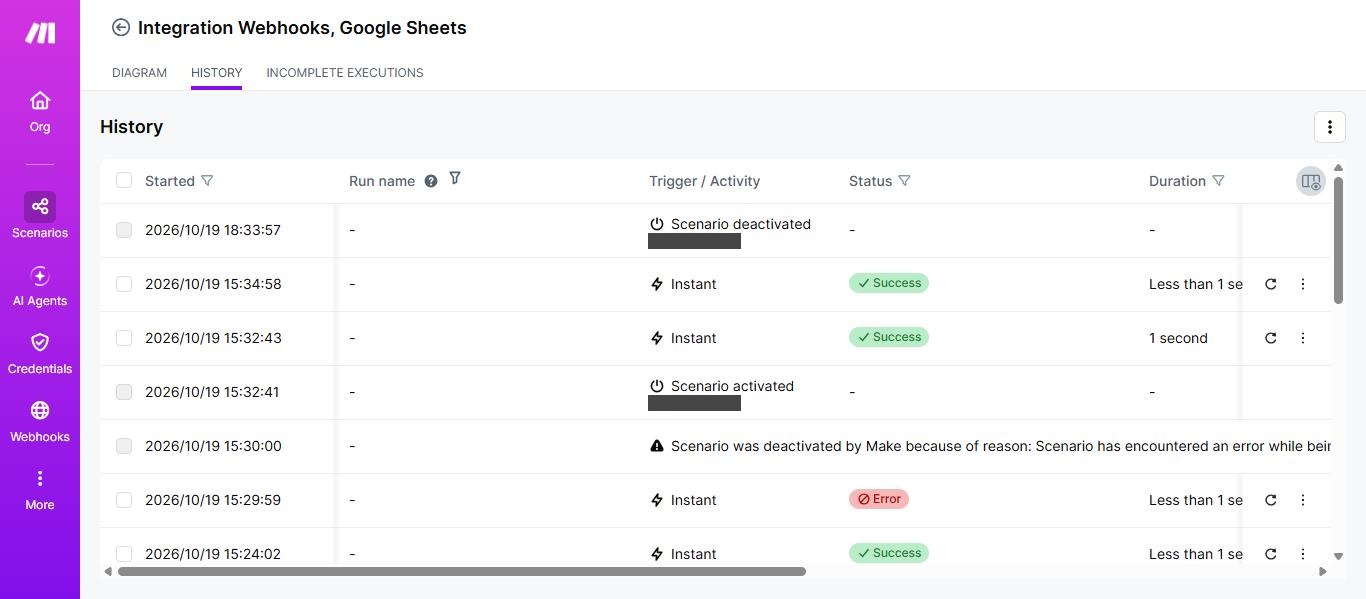This screenshot has height=599, width=1366.
Task: Click the Success badge in the 15:32:43 row
Action: point(889,337)
